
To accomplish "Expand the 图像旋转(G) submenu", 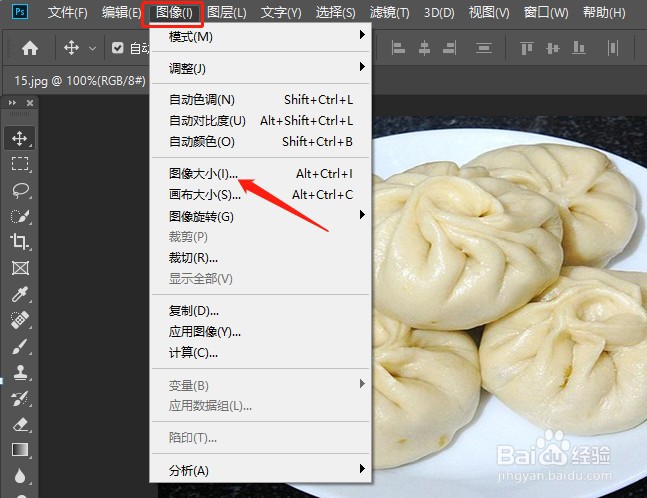I will (260, 216).
